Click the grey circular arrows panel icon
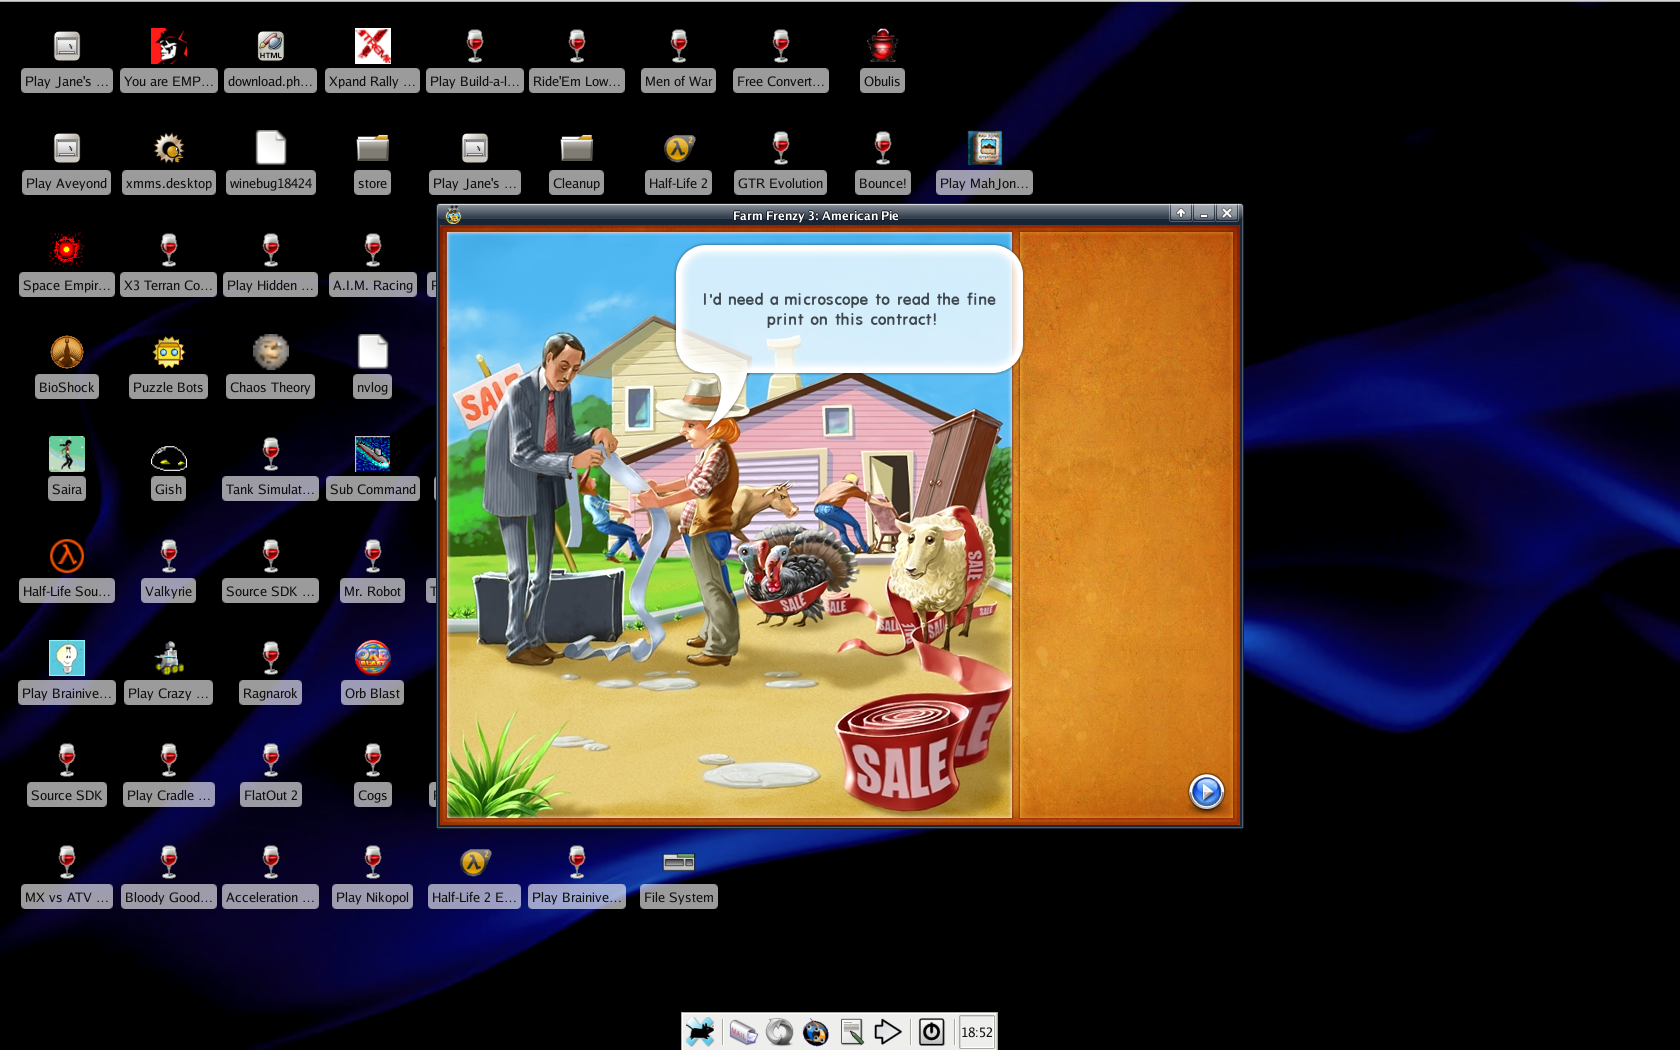1680x1050 pixels. (x=780, y=1032)
